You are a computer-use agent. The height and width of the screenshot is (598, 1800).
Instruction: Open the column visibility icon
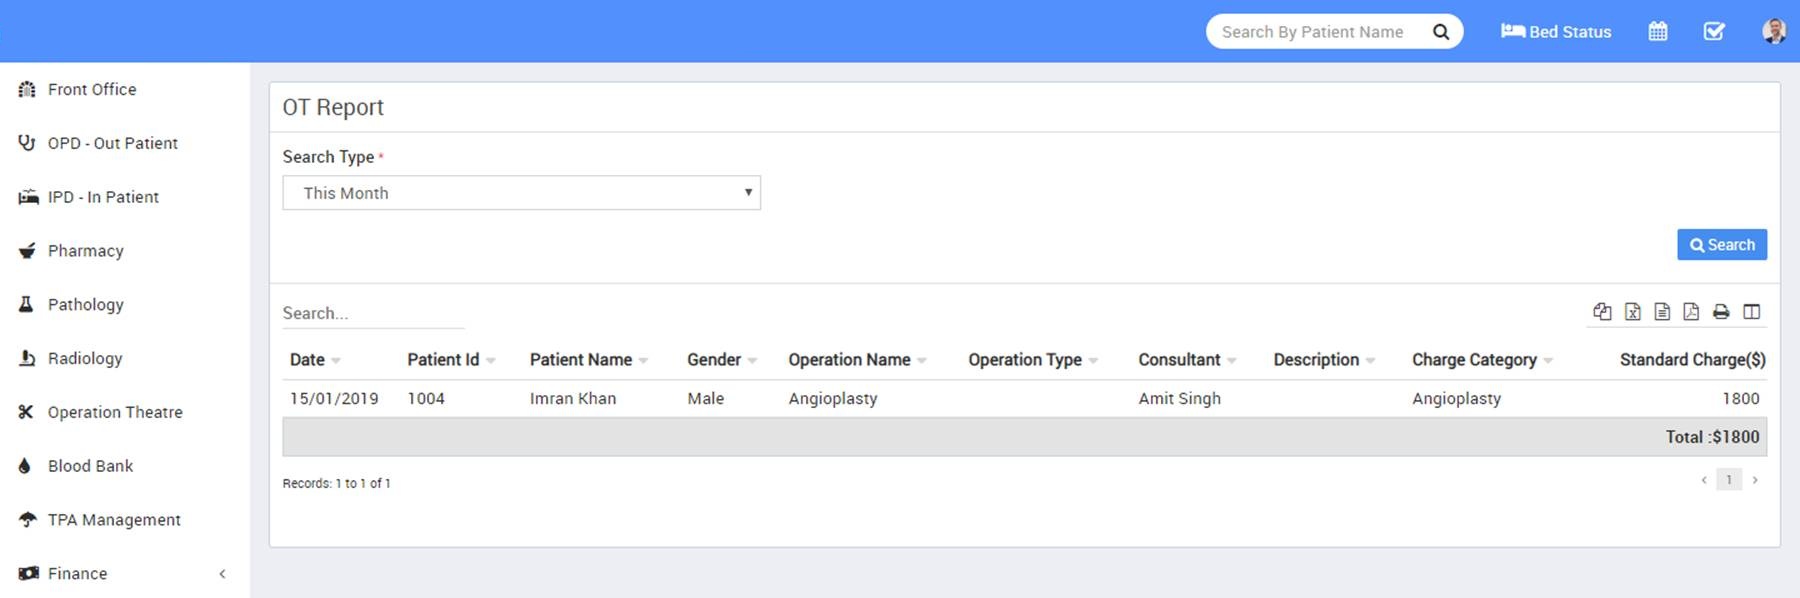coord(1751,312)
